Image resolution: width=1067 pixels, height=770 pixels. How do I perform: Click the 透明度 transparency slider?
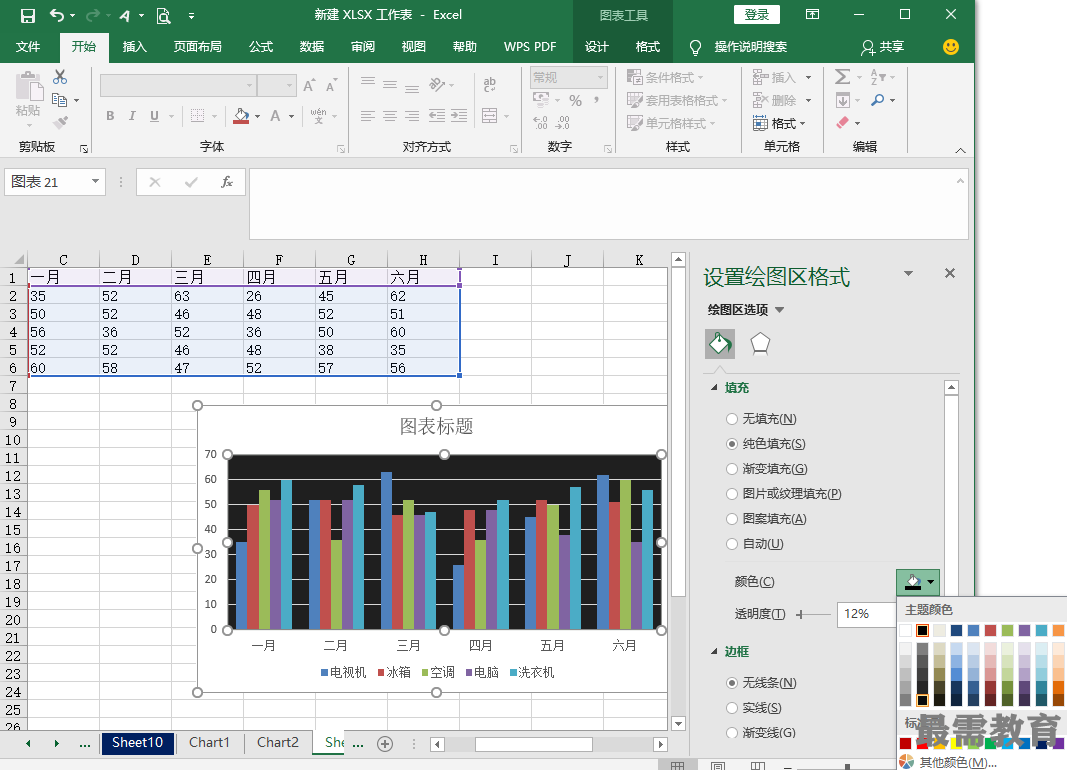(813, 614)
